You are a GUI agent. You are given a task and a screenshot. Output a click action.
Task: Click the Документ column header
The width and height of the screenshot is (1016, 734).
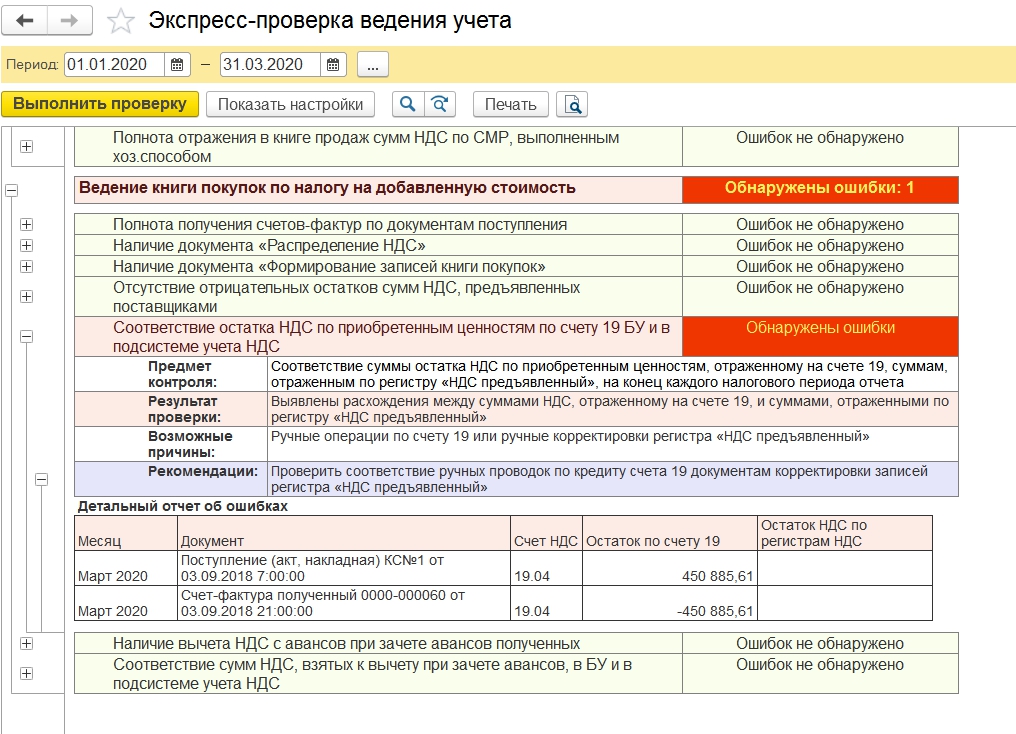(x=344, y=533)
